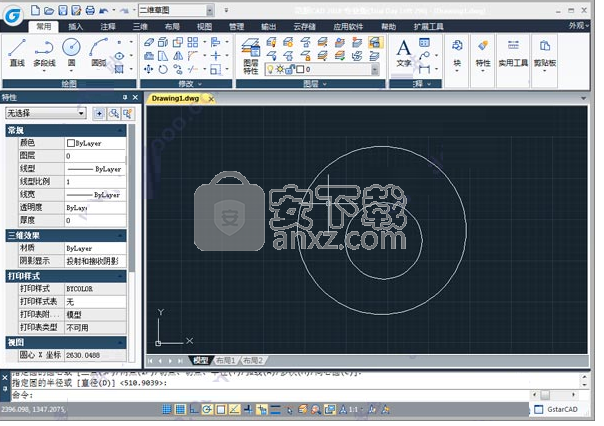Toggle Object Snap Tracking in status bar
The width and height of the screenshot is (604, 426).
[234, 409]
